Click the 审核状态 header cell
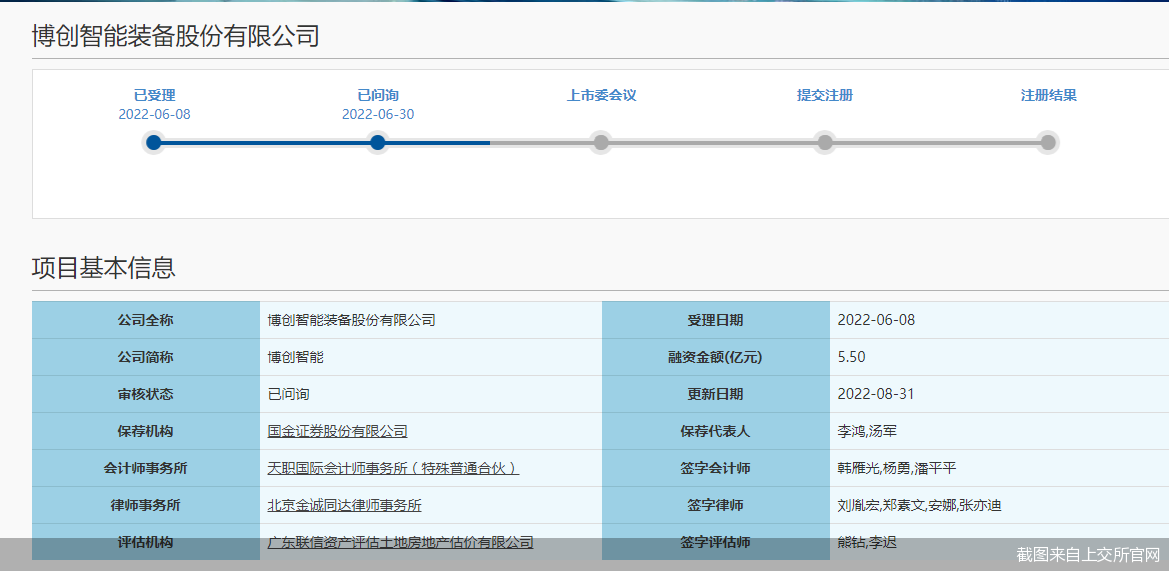The height and width of the screenshot is (571, 1169). [145, 394]
